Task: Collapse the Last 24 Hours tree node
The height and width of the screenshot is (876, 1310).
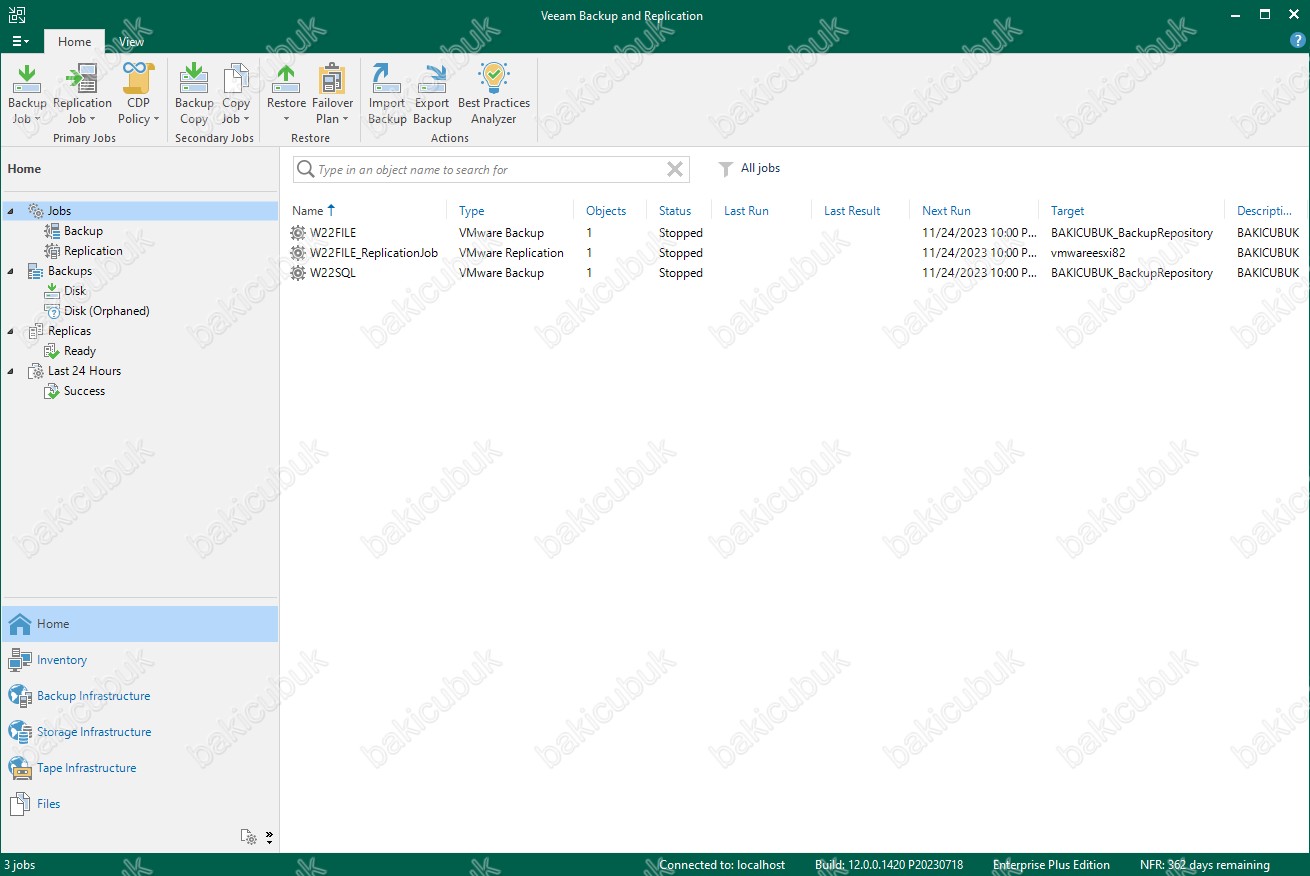Action: (x=11, y=371)
